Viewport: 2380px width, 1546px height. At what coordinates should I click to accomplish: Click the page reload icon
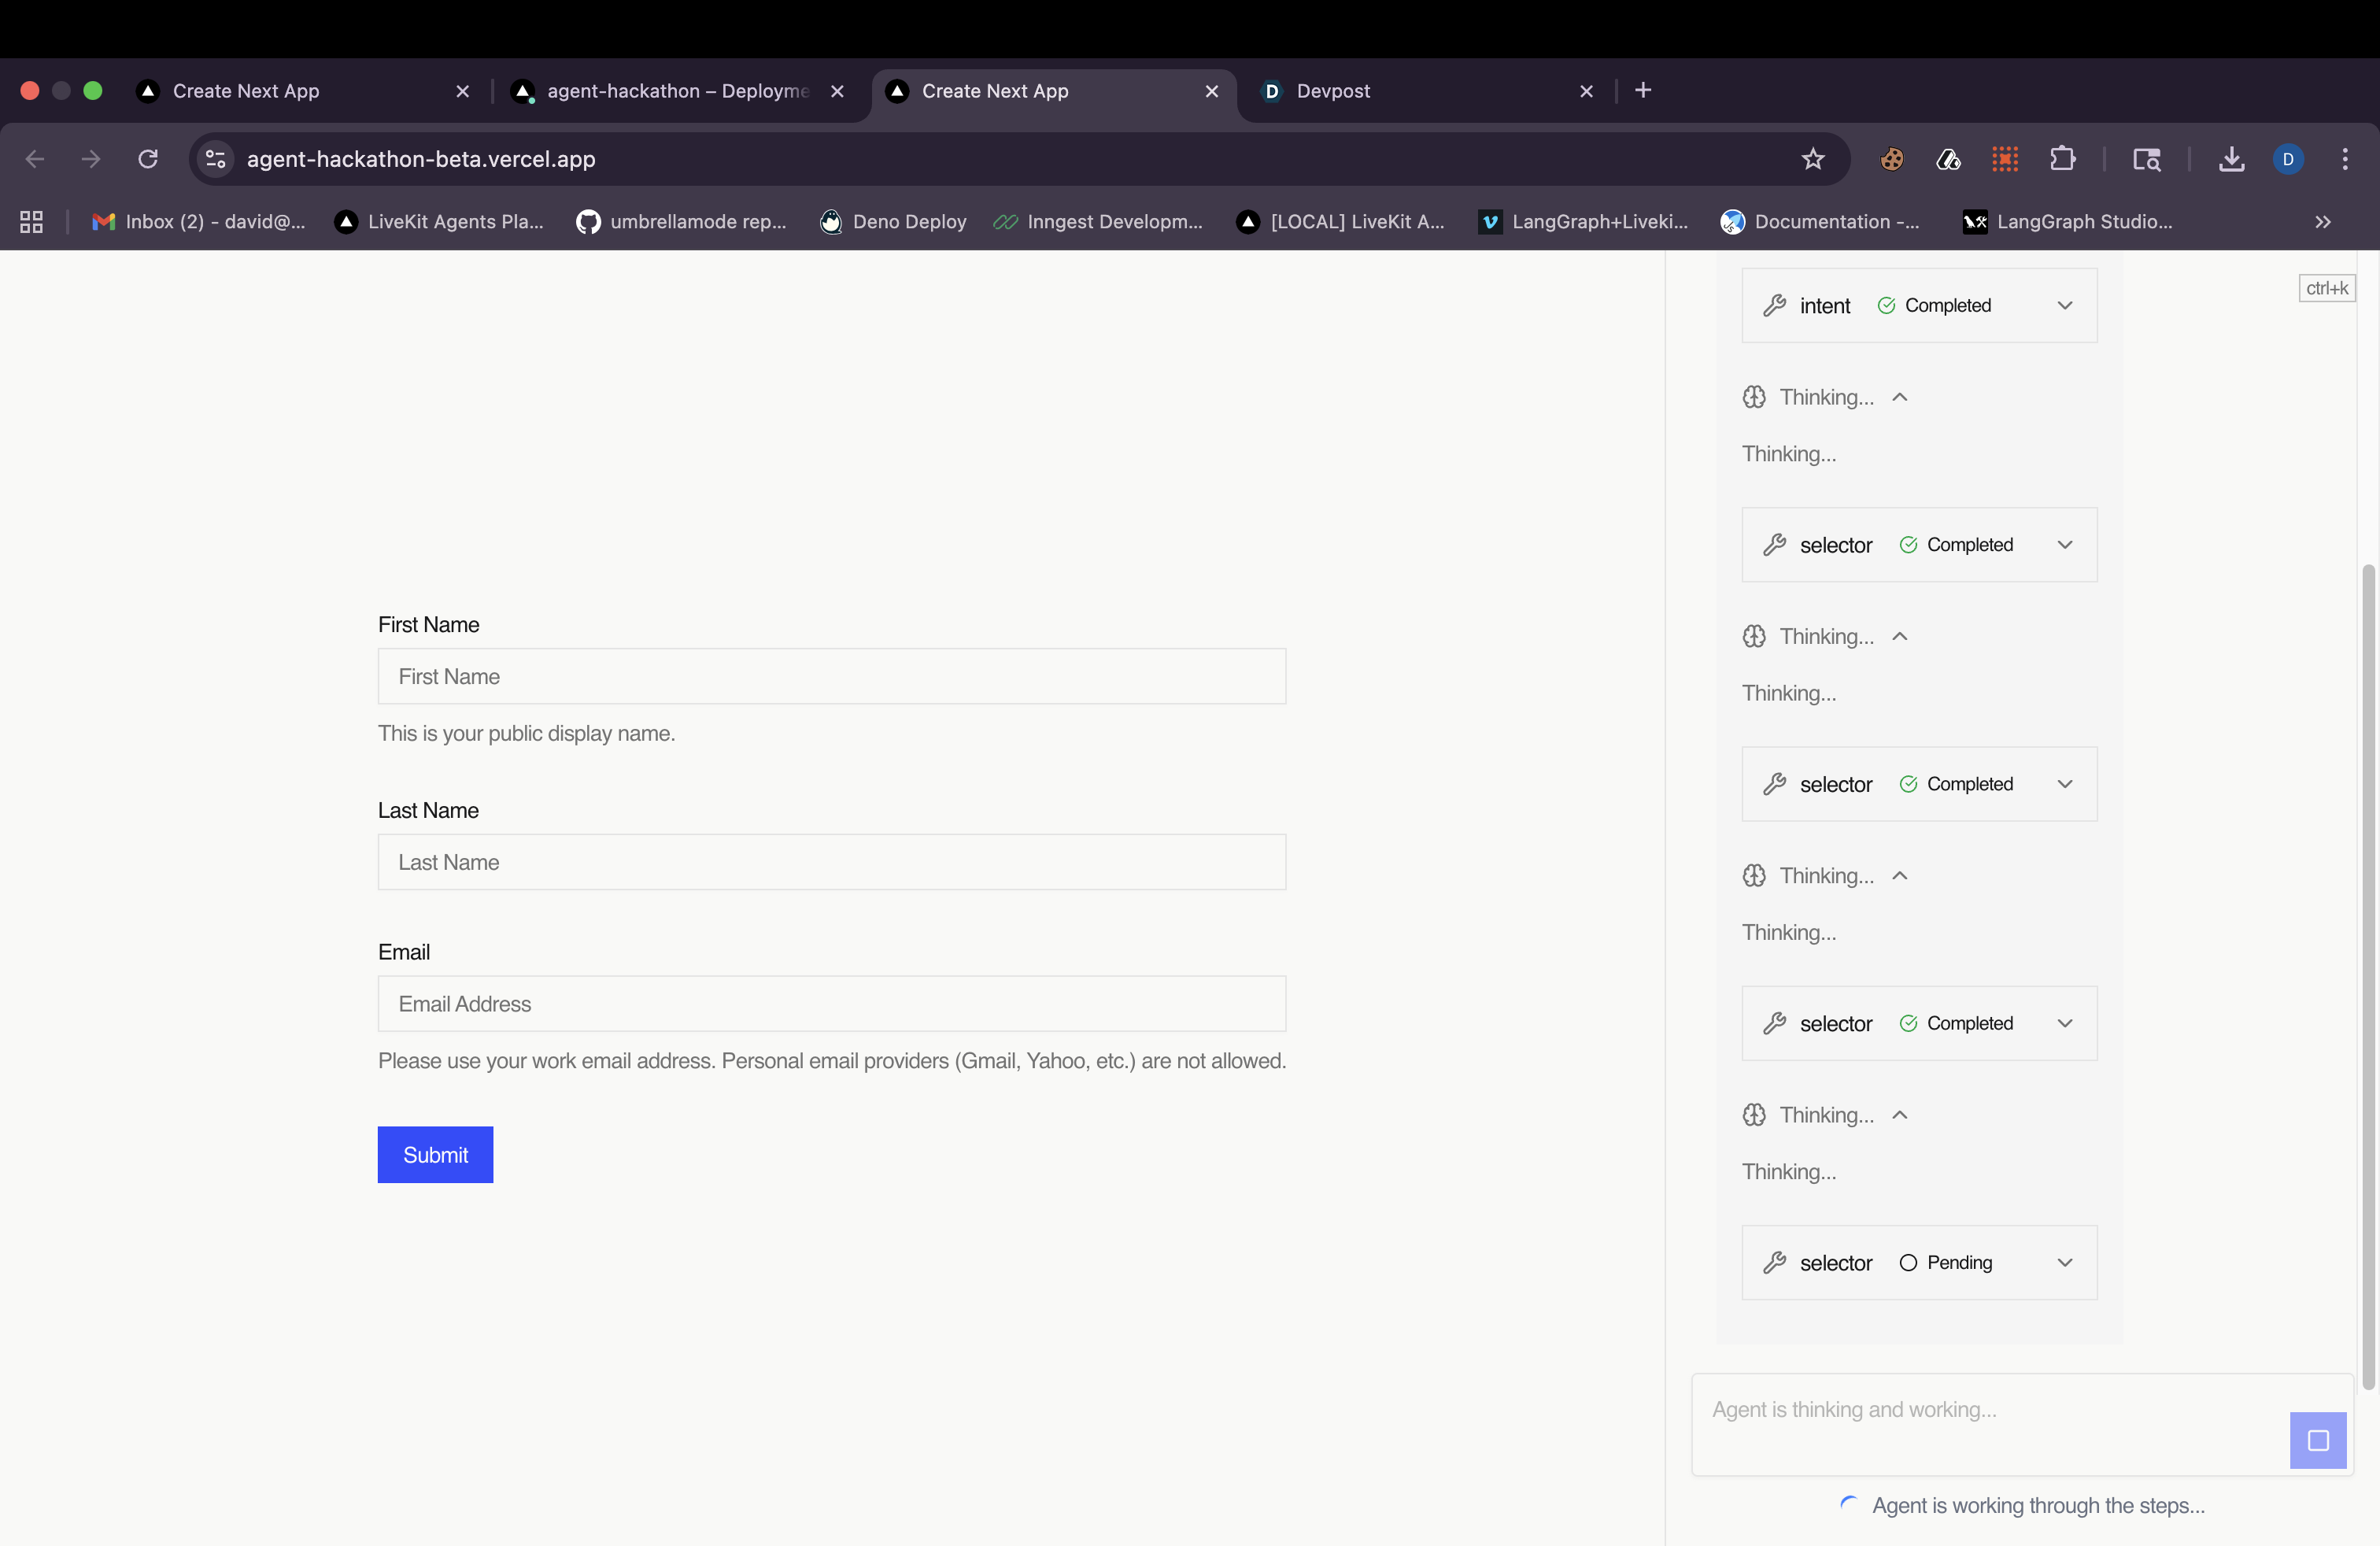click(x=148, y=159)
